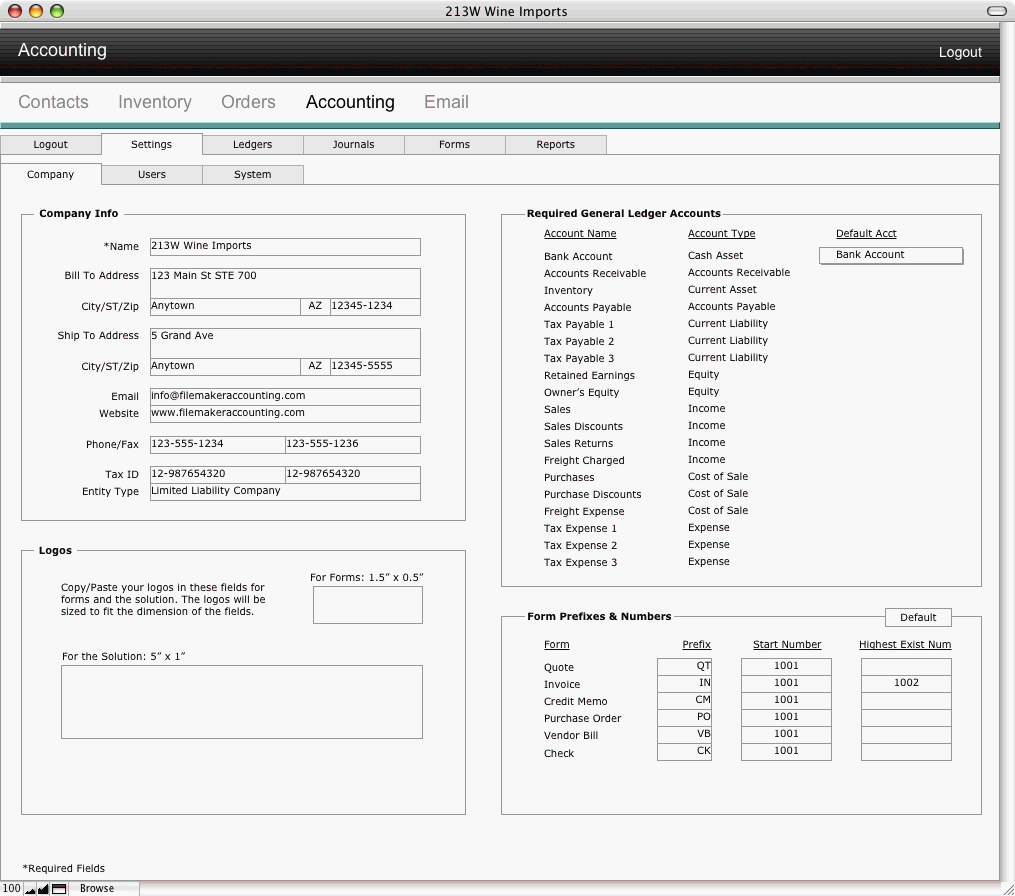This screenshot has height=896, width=1015.
Task: Click the Check prefix CK field
Action: pos(684,751)
